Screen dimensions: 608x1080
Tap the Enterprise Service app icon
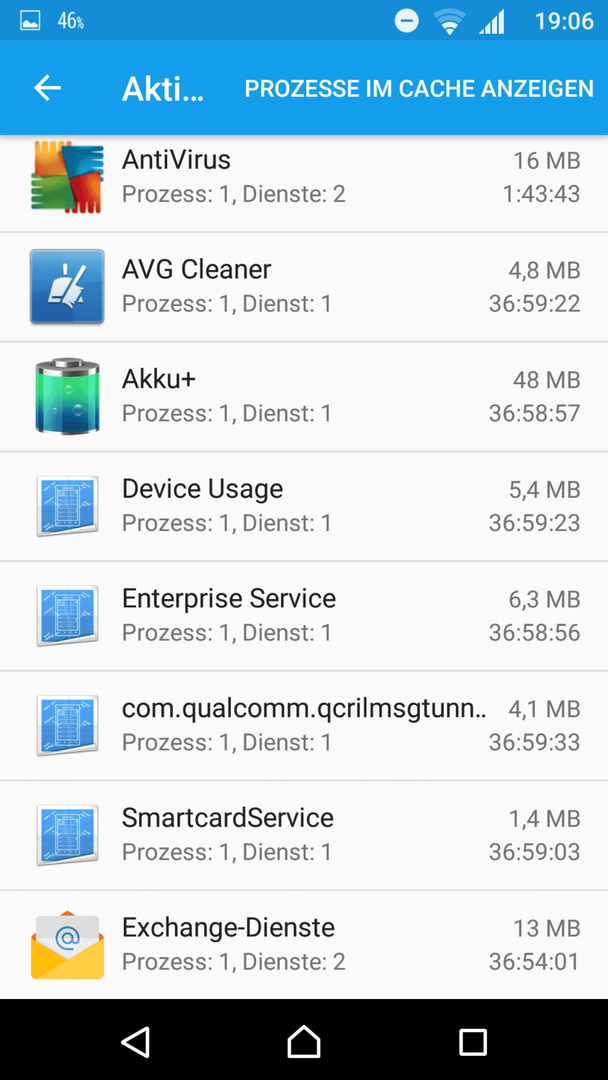(x=67, y=616)
